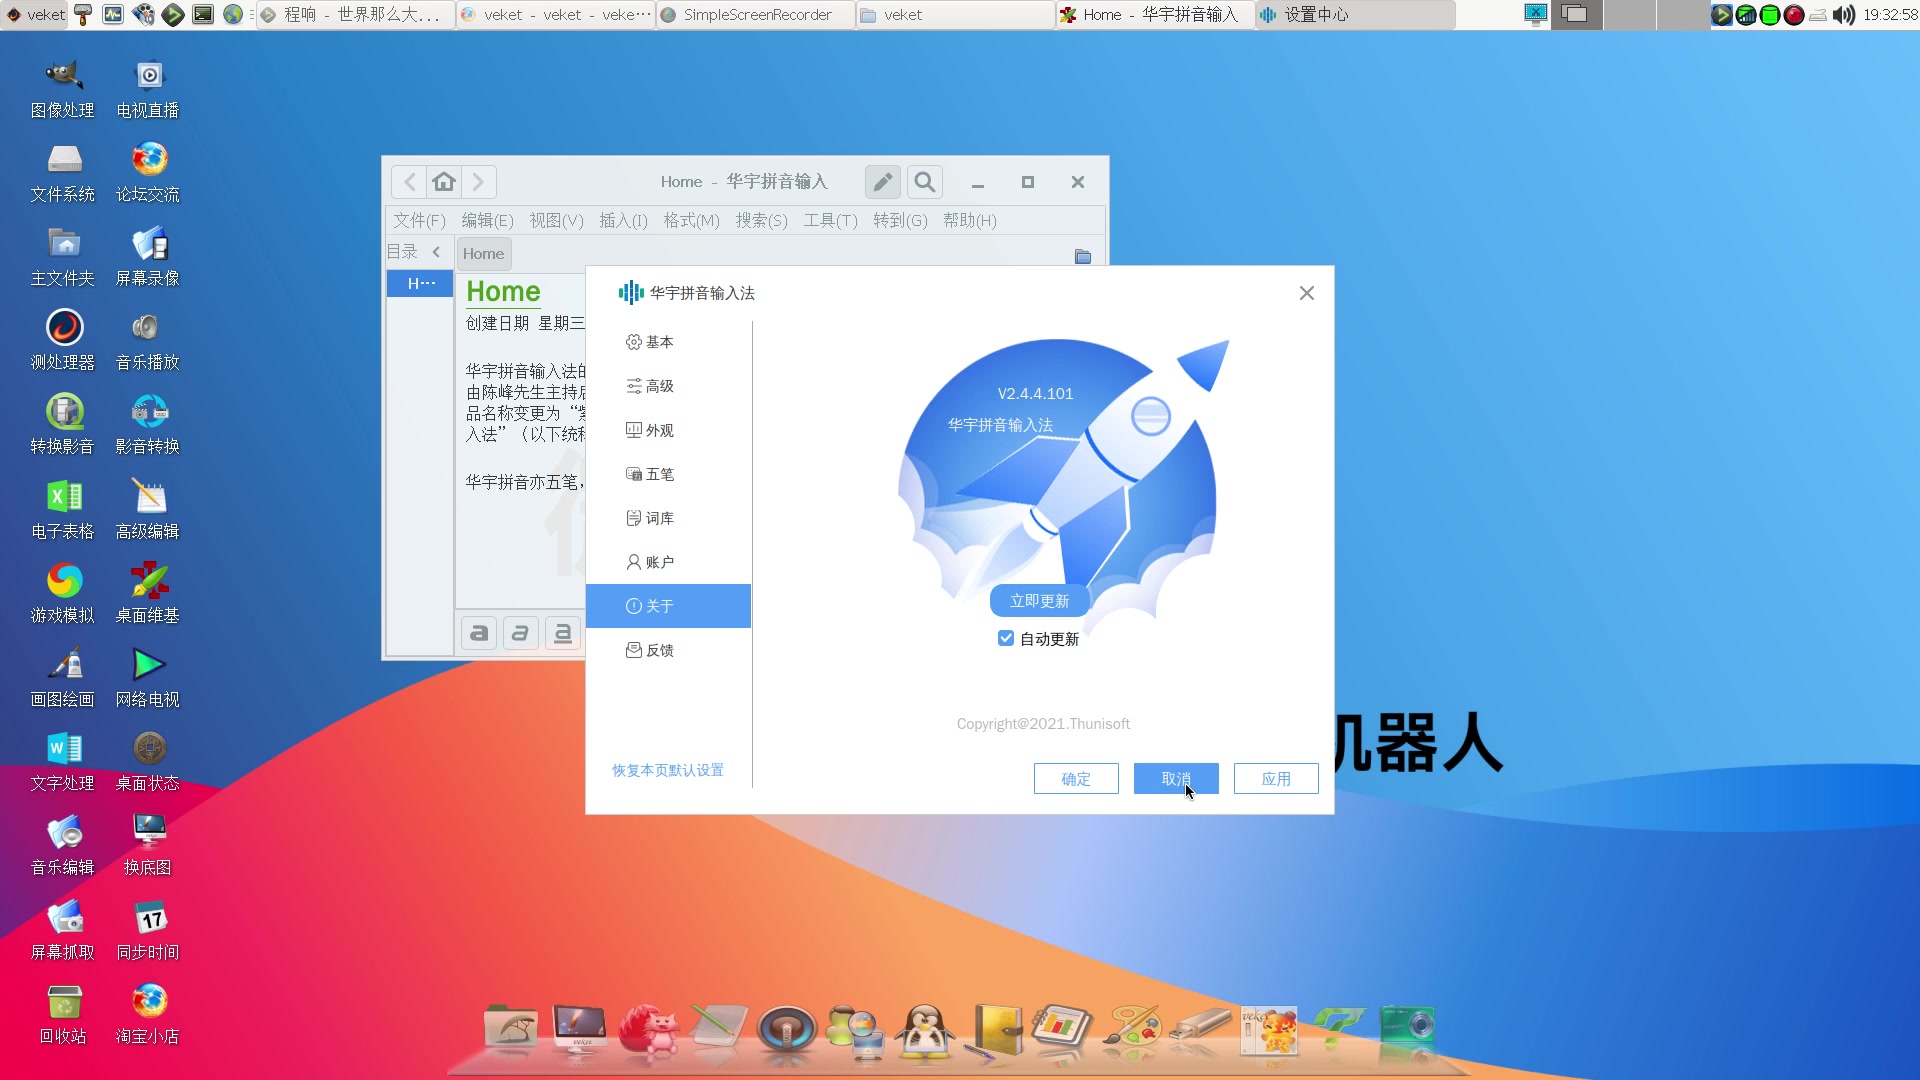Open the 插入(I) menu
1920x1080 pixels.
(x=623, y=220)
